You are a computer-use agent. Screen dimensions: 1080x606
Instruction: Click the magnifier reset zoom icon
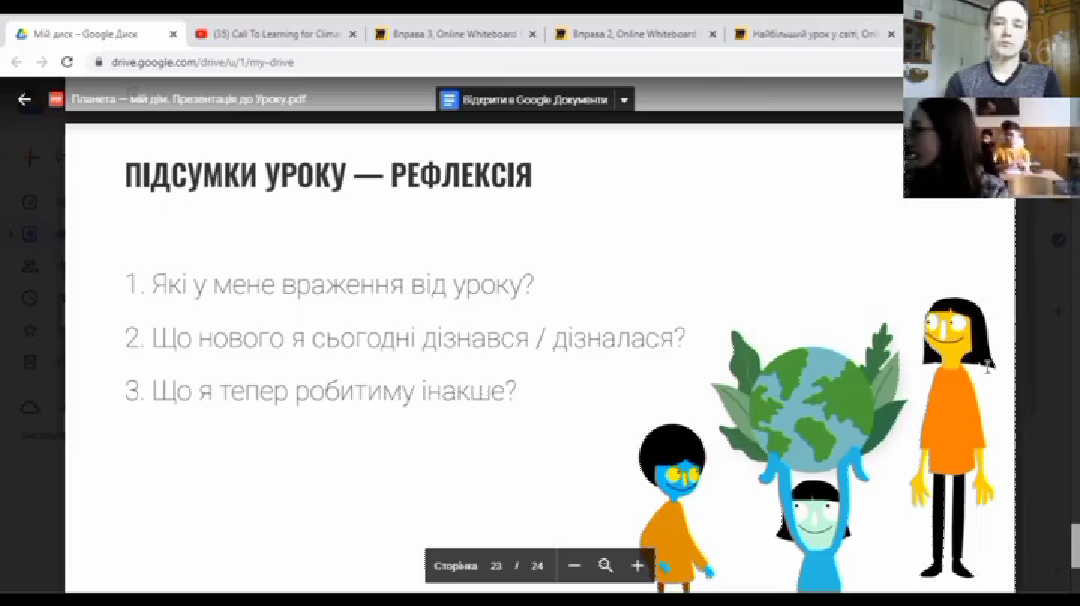pos(605,566)
